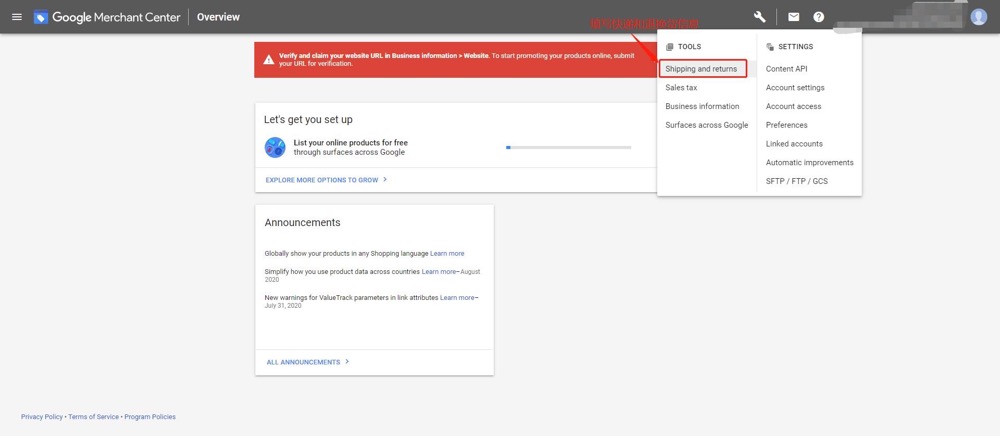Open the mail notifications icon
Screen dimensions: 1000x436
click(x=793, y=17)
